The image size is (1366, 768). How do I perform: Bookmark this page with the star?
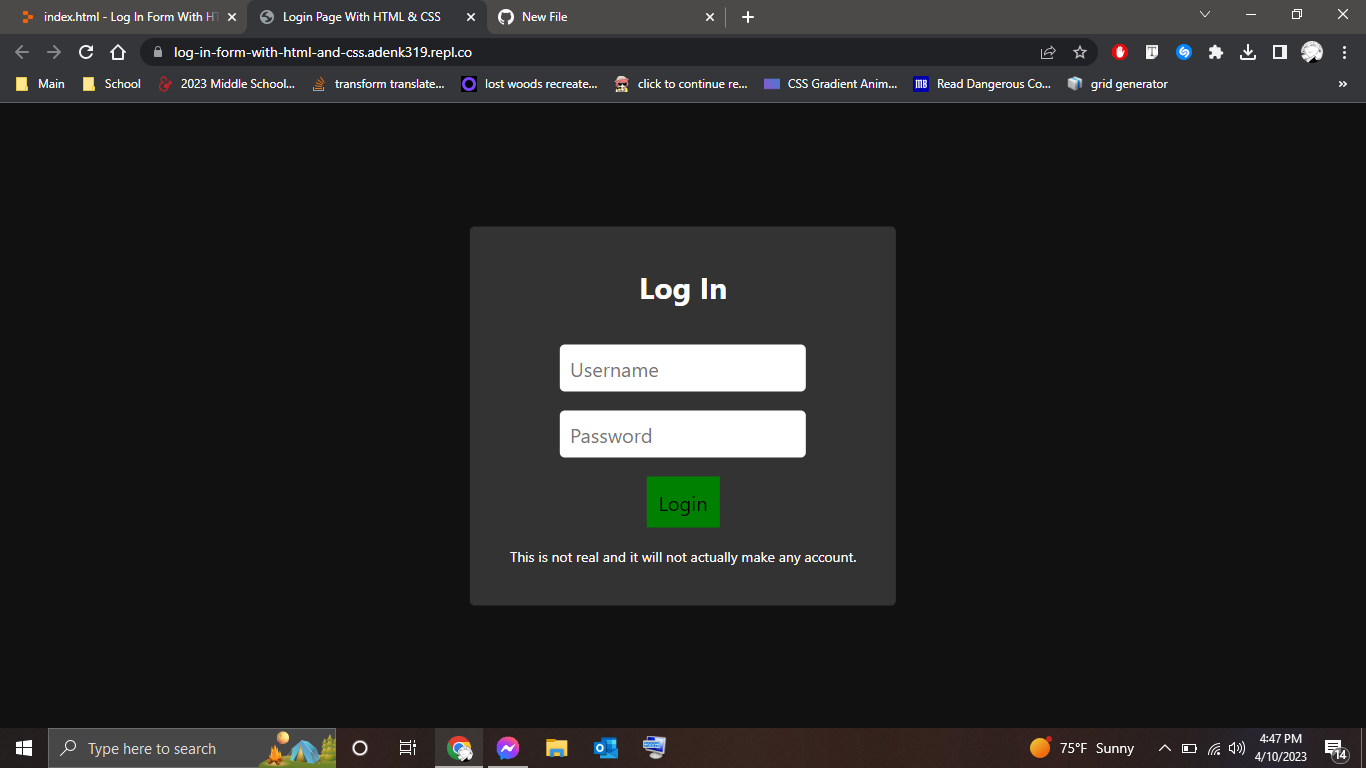(x=1080, y=52)
